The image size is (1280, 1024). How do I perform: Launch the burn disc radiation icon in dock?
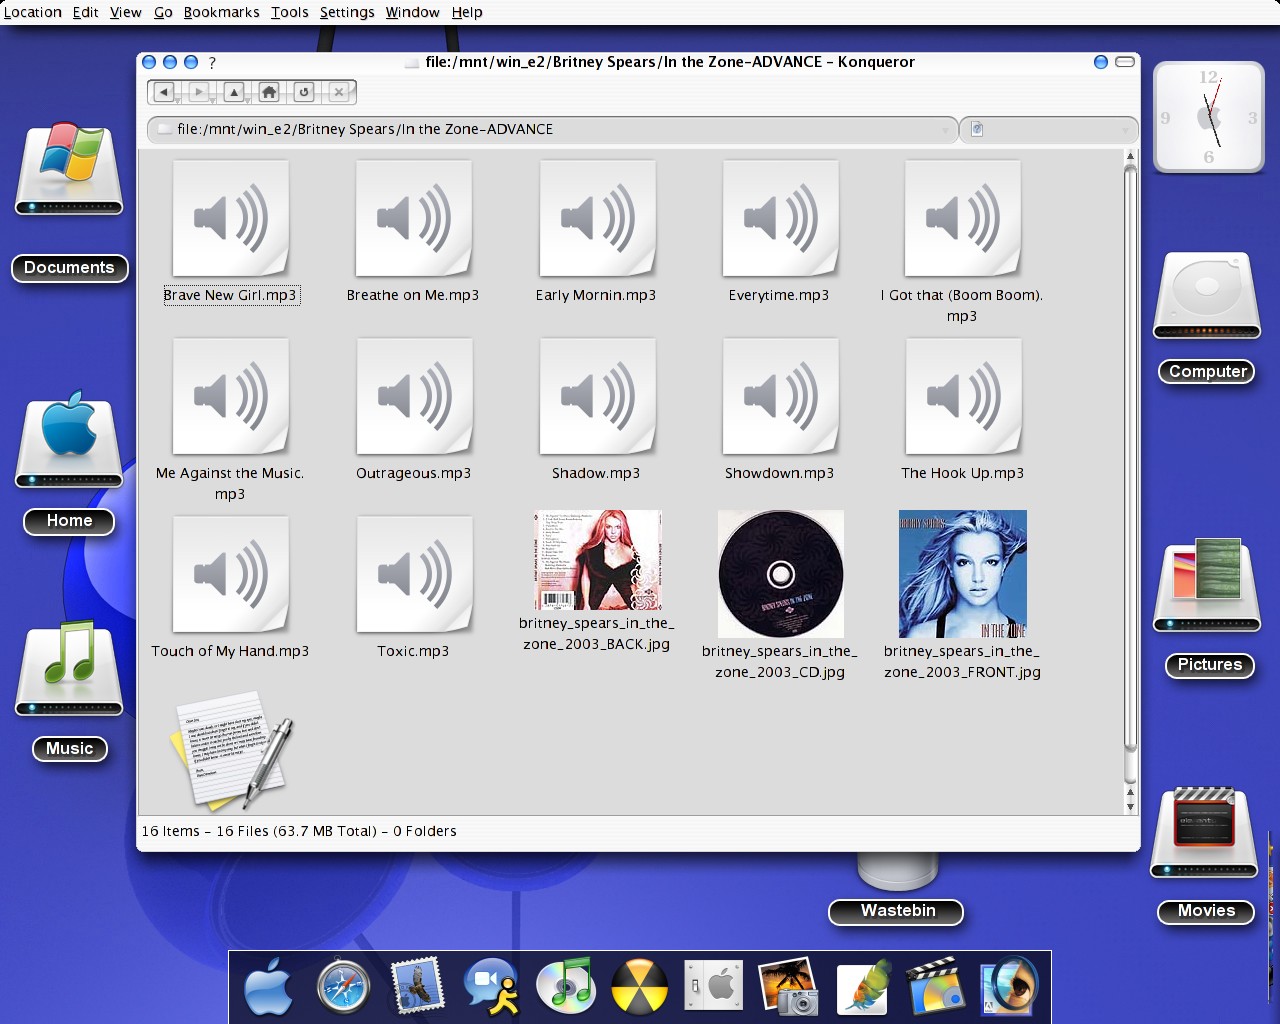tap(639, 986)
